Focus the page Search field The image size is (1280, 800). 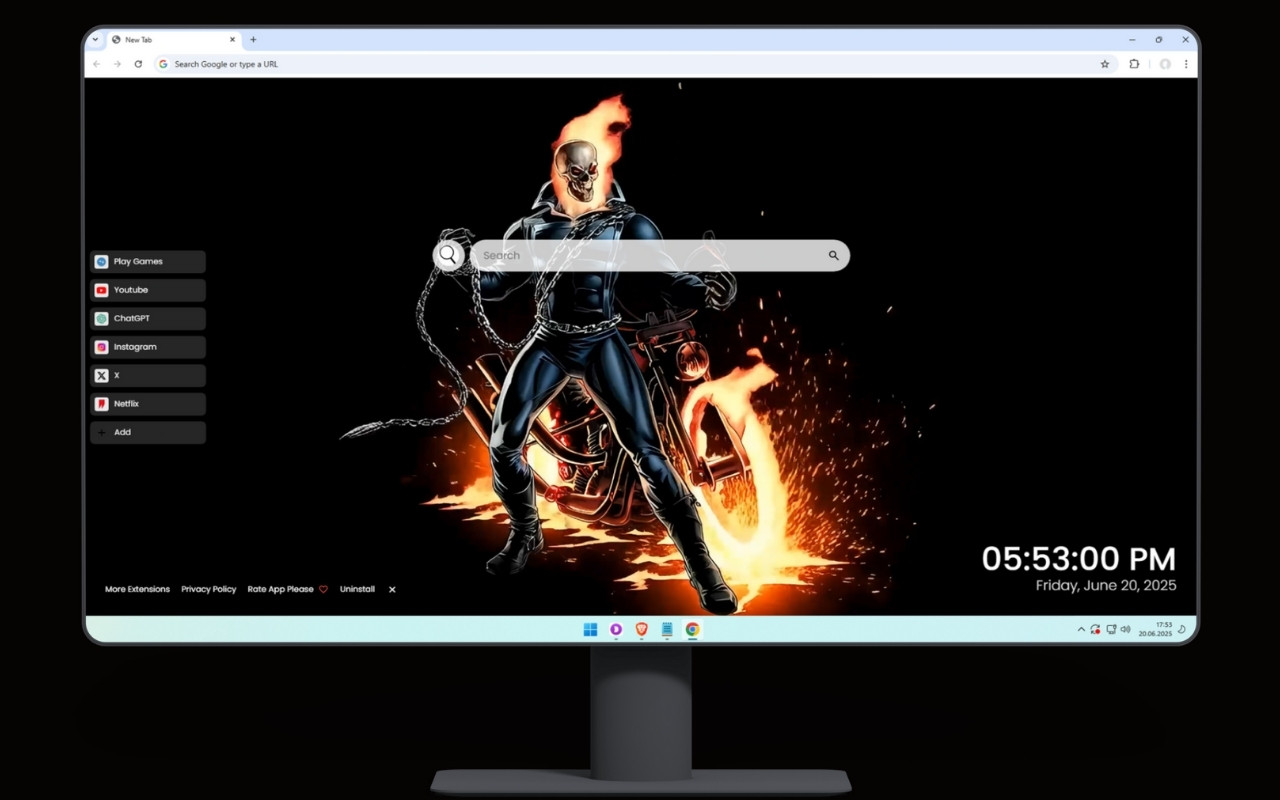(660, 255)
